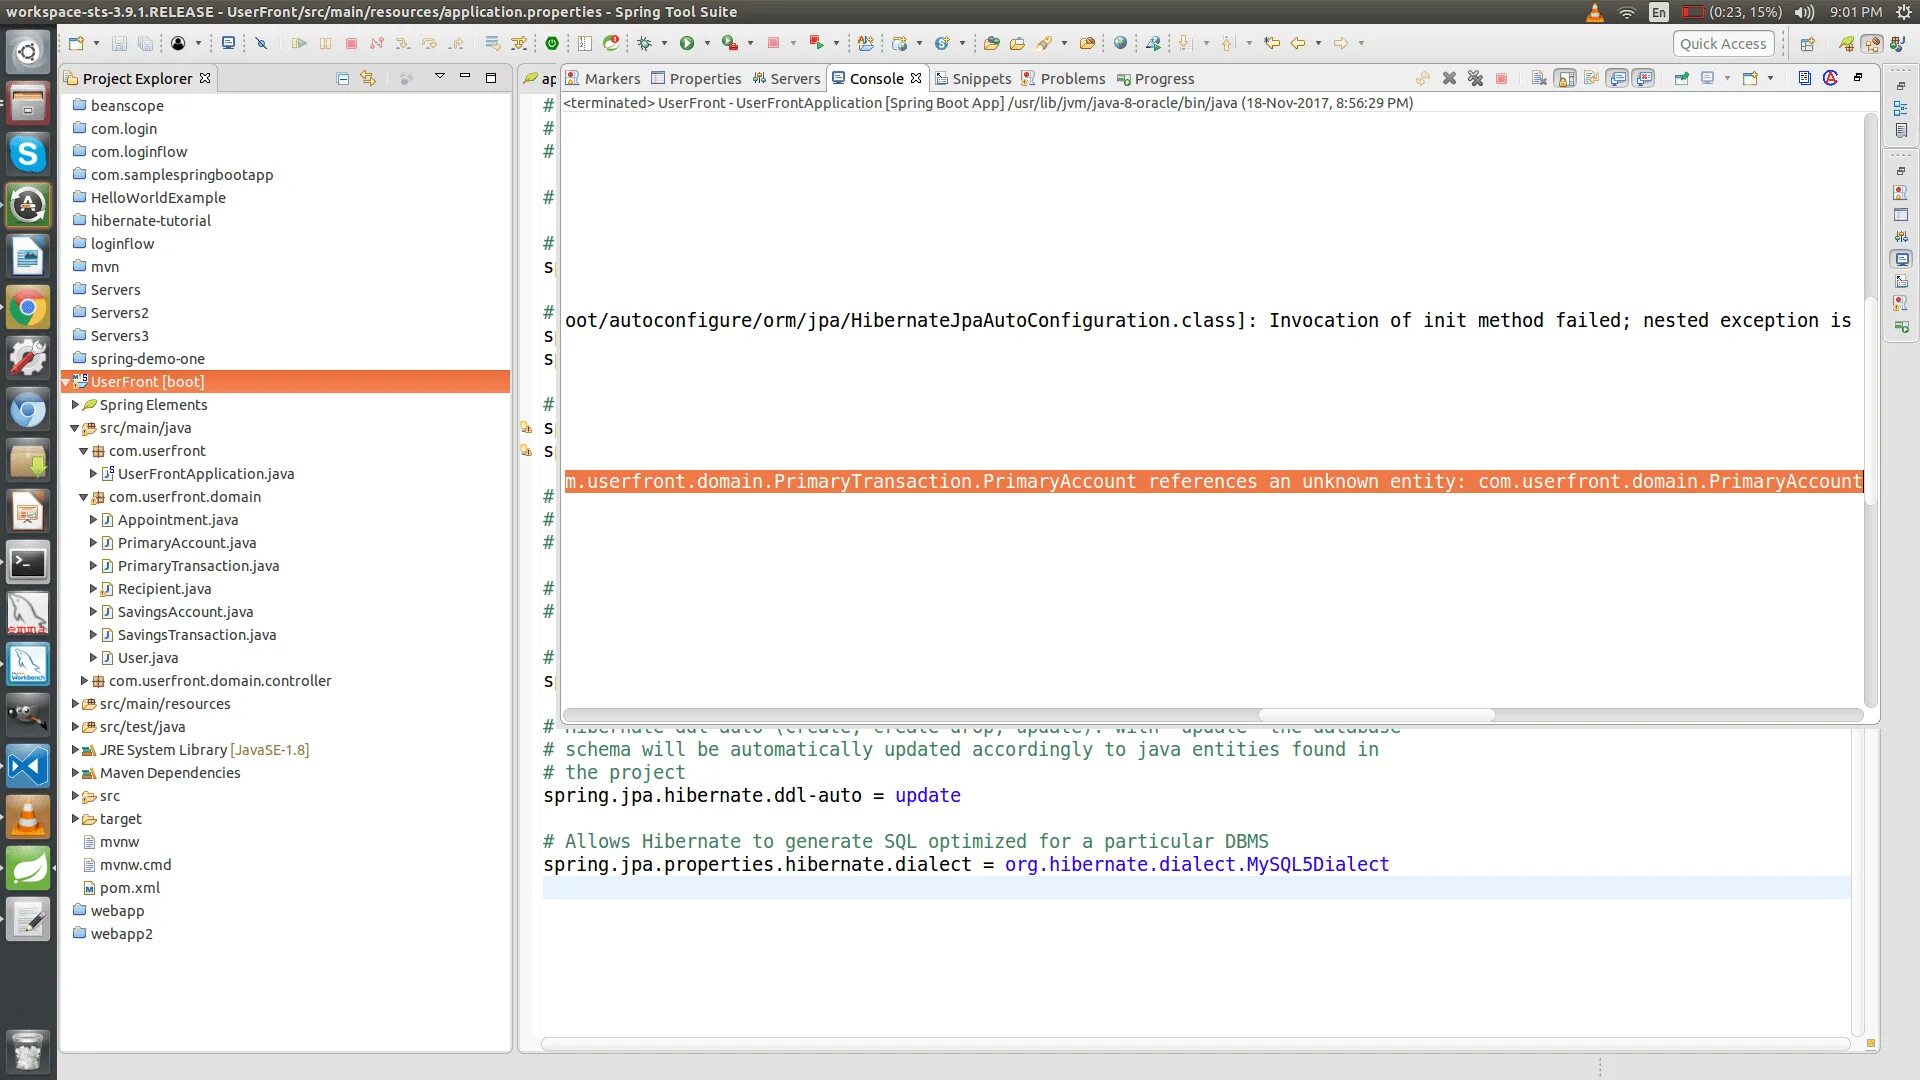The width and height of the screenshot is (1920, 1080).
Task: Toggle Link with Editor in Project Explorer
Action: click(368, 78)
